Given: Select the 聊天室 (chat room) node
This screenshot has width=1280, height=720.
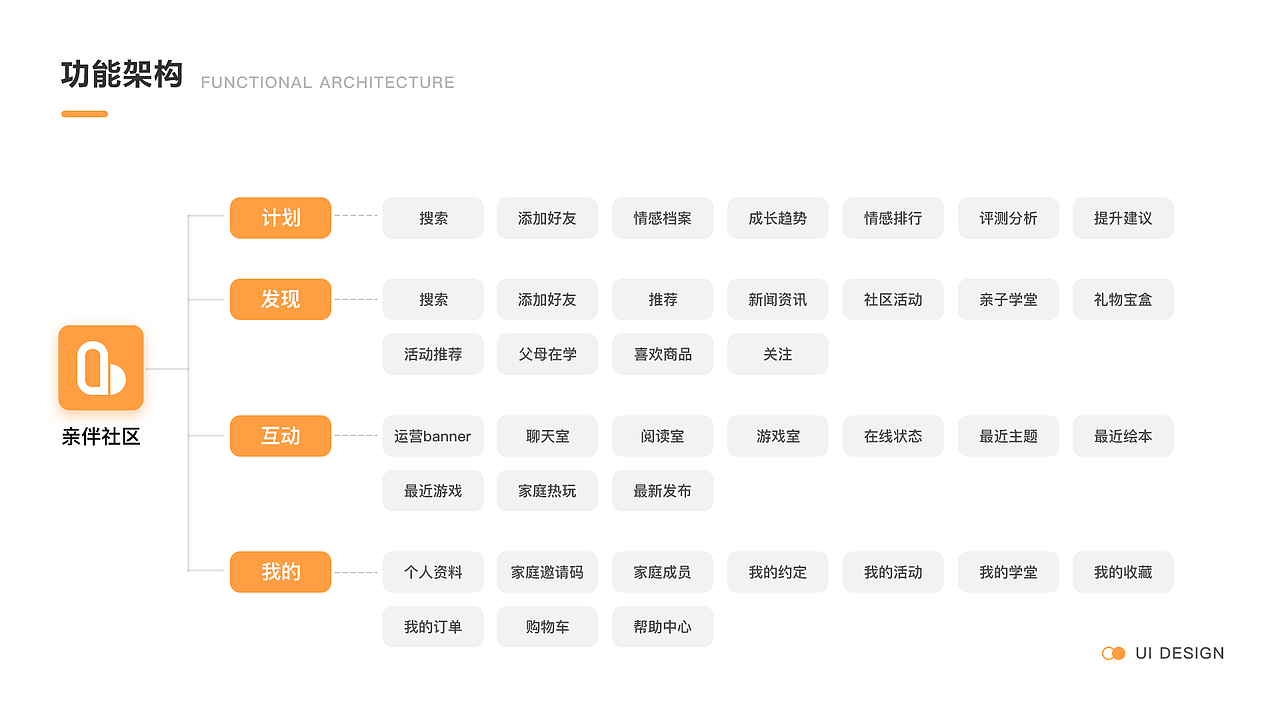Looking at the screenshot, I should pos(547,436).
